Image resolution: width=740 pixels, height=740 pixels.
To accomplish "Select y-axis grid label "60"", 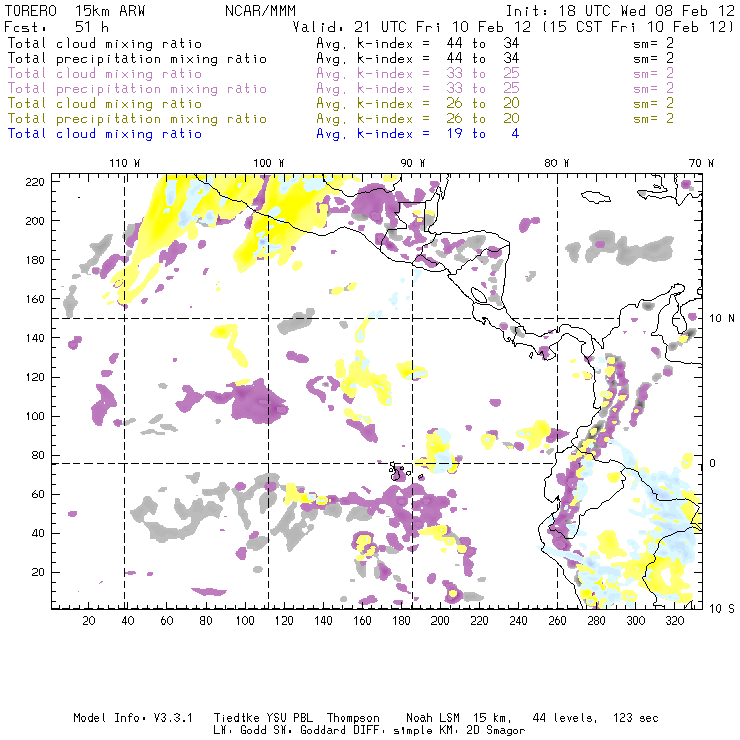I will tap(39, 494).
